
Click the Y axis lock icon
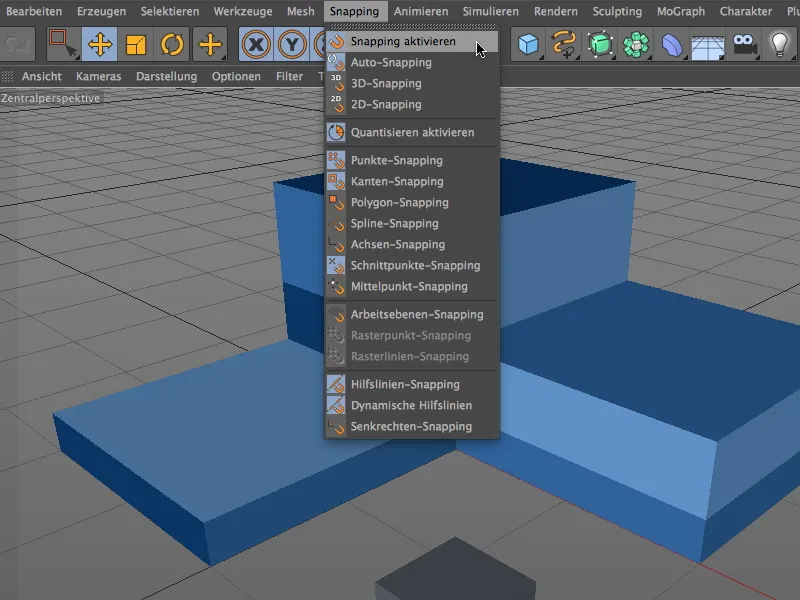coord(293,45)
